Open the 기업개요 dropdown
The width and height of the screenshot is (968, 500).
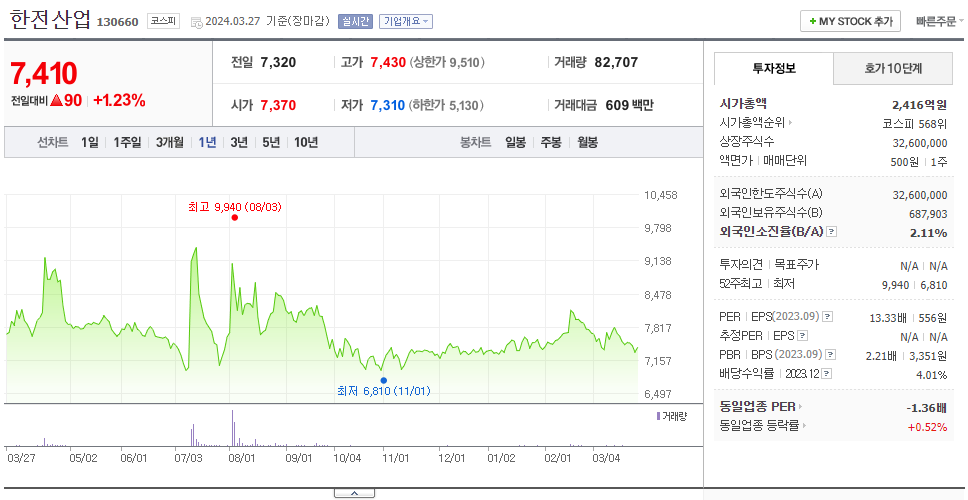click(x=406, y=21)
